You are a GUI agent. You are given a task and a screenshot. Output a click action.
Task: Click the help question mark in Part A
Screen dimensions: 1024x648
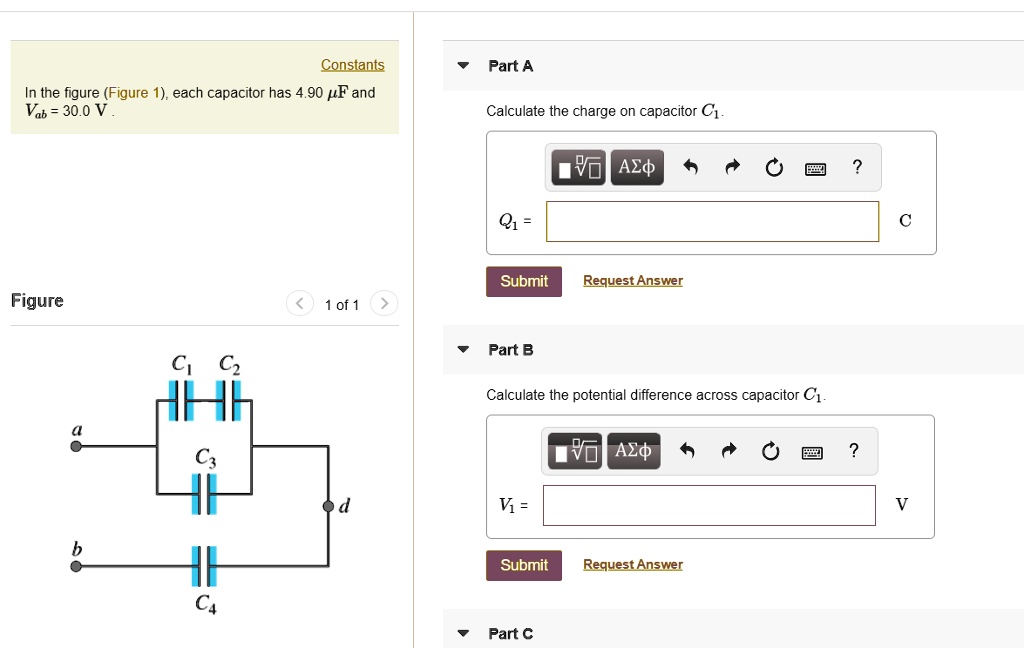click(x=857, y=167)
